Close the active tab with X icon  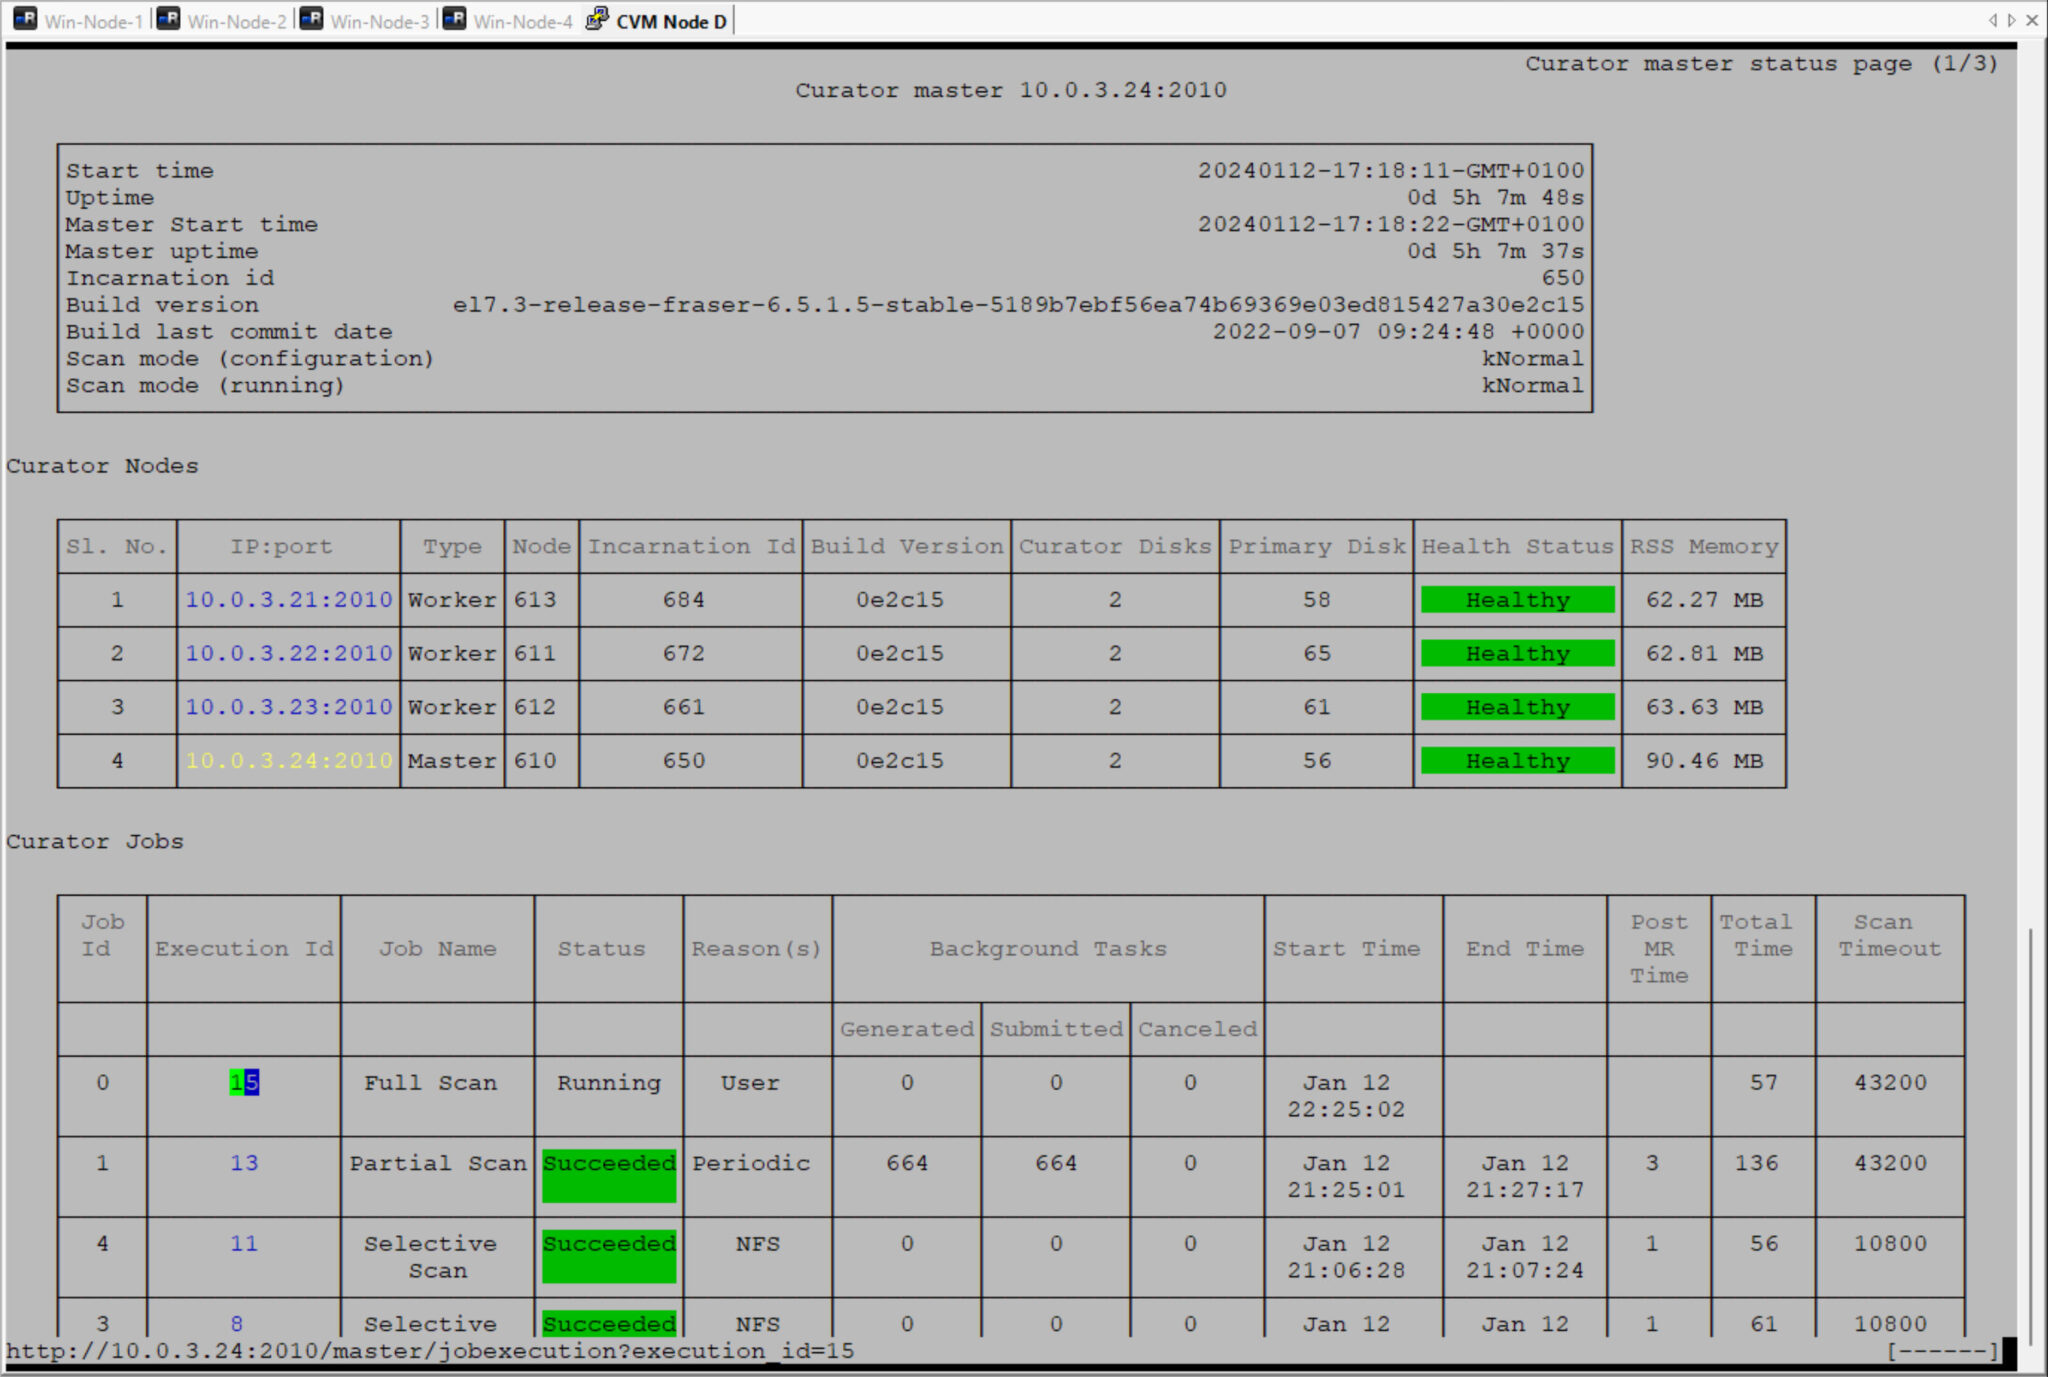[x=2032, y=20]
